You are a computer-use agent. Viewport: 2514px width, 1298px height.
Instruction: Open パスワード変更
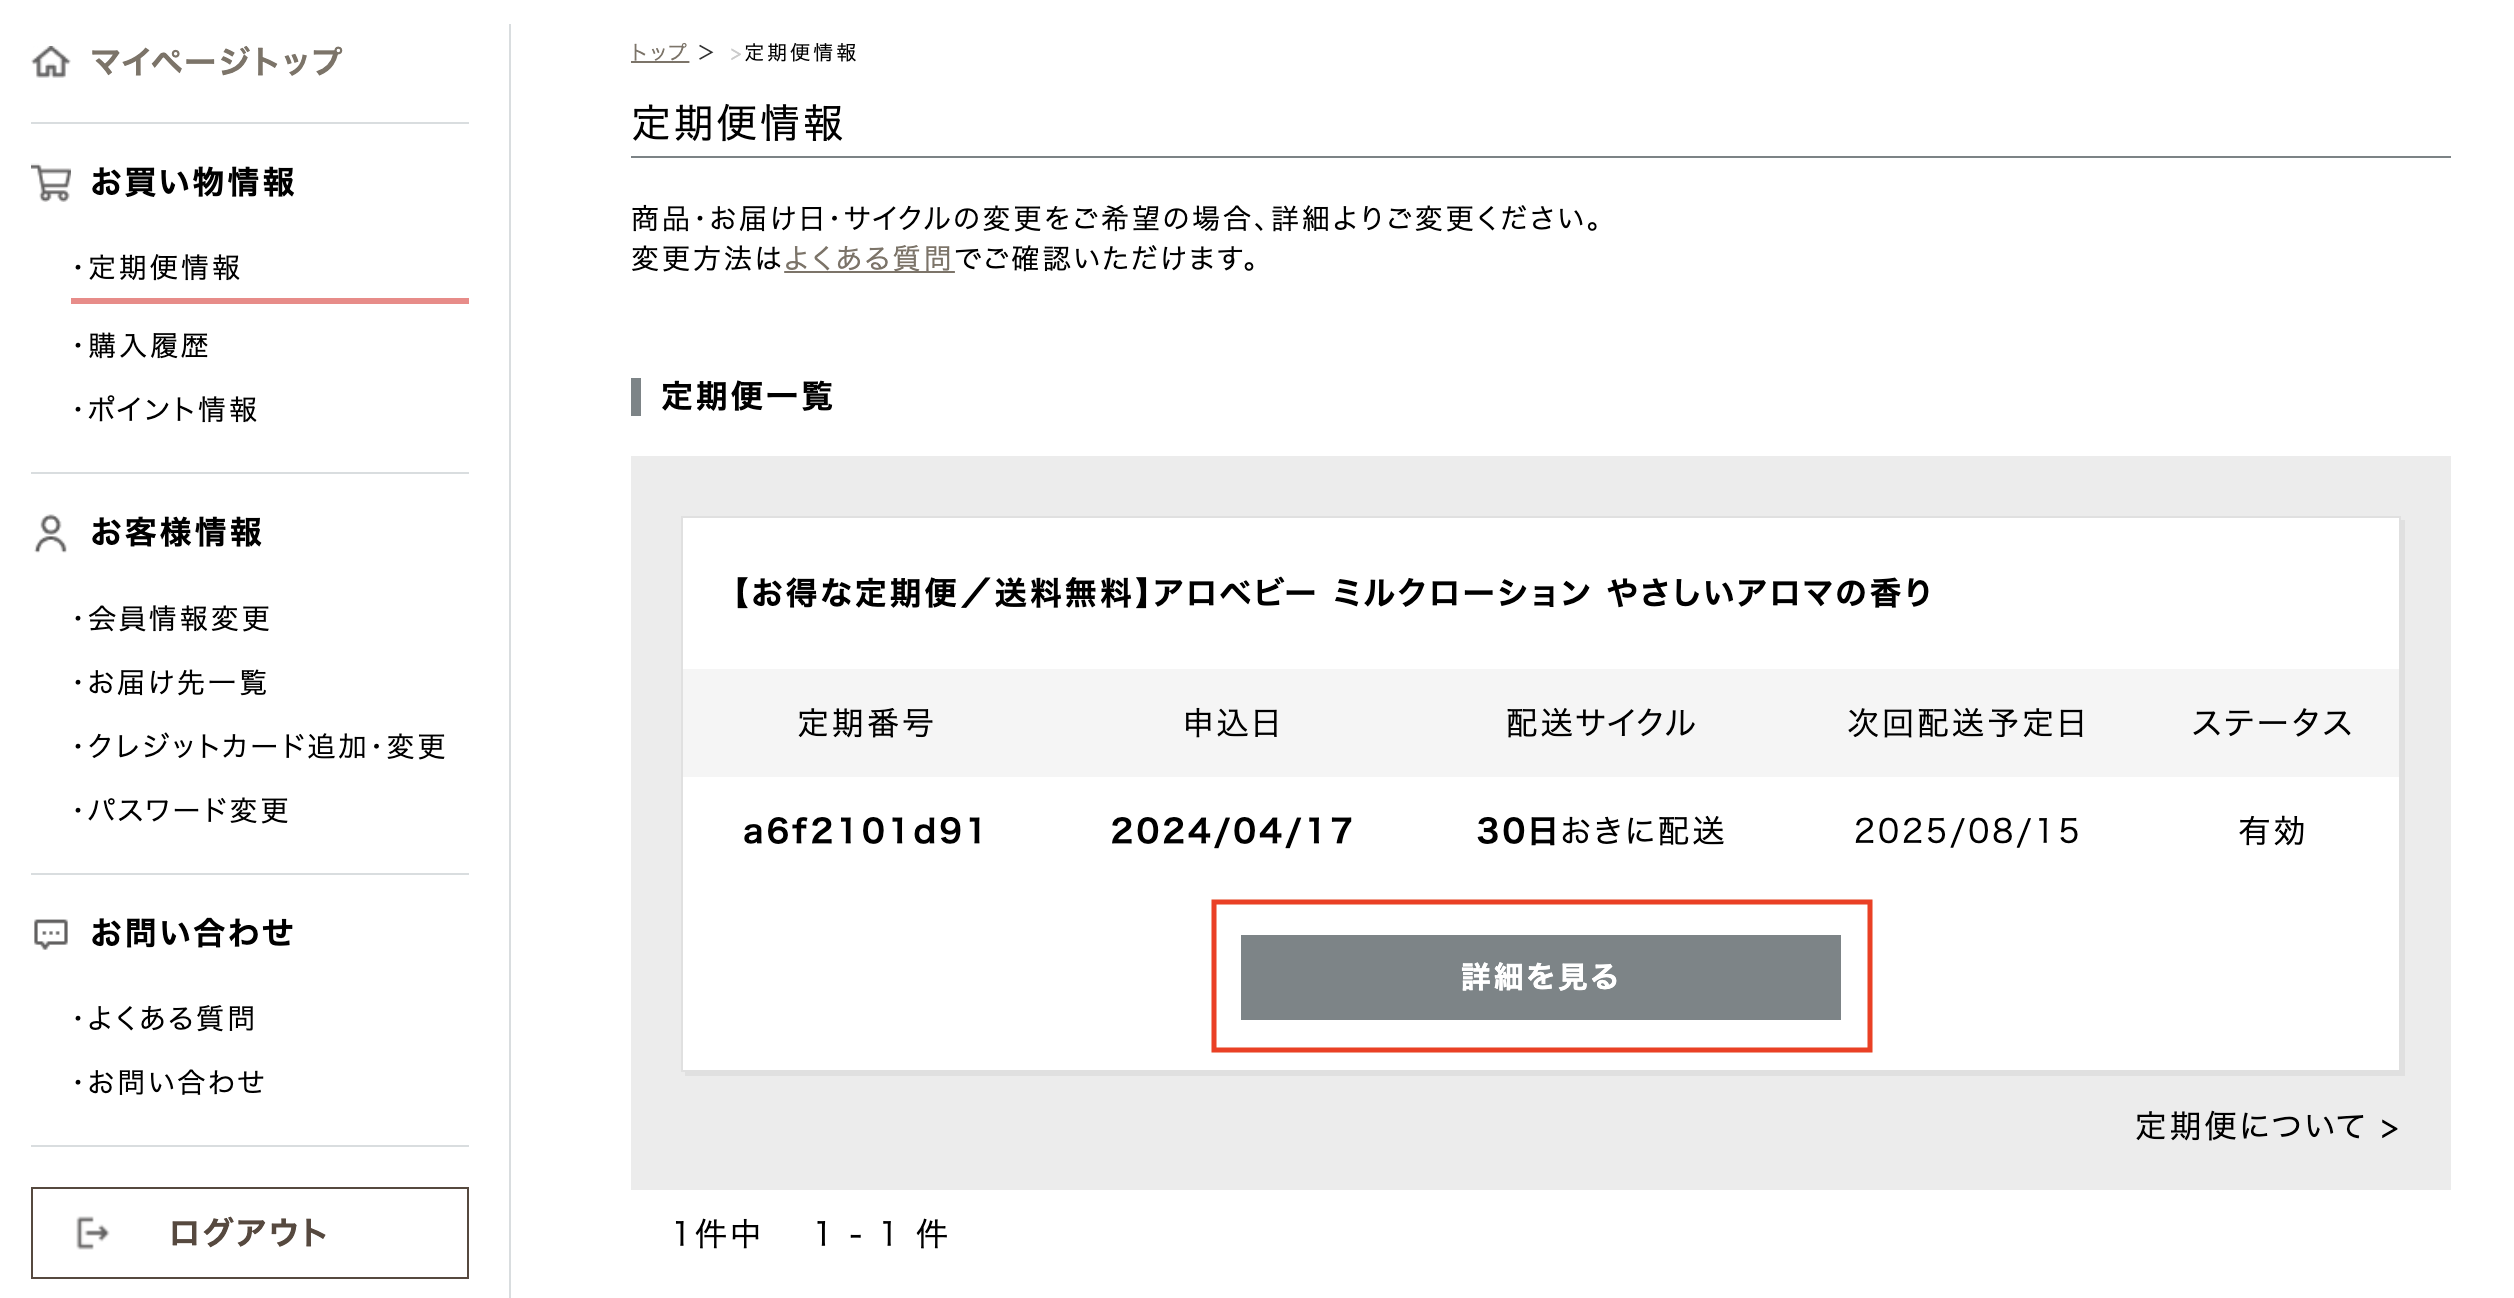click(188, 811)
